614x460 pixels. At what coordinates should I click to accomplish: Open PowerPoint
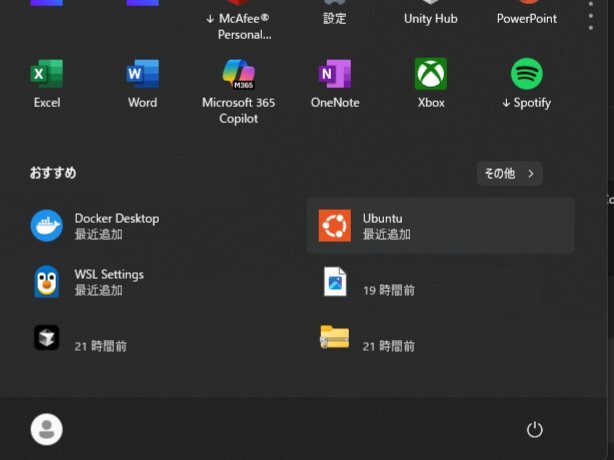(527, 14)
